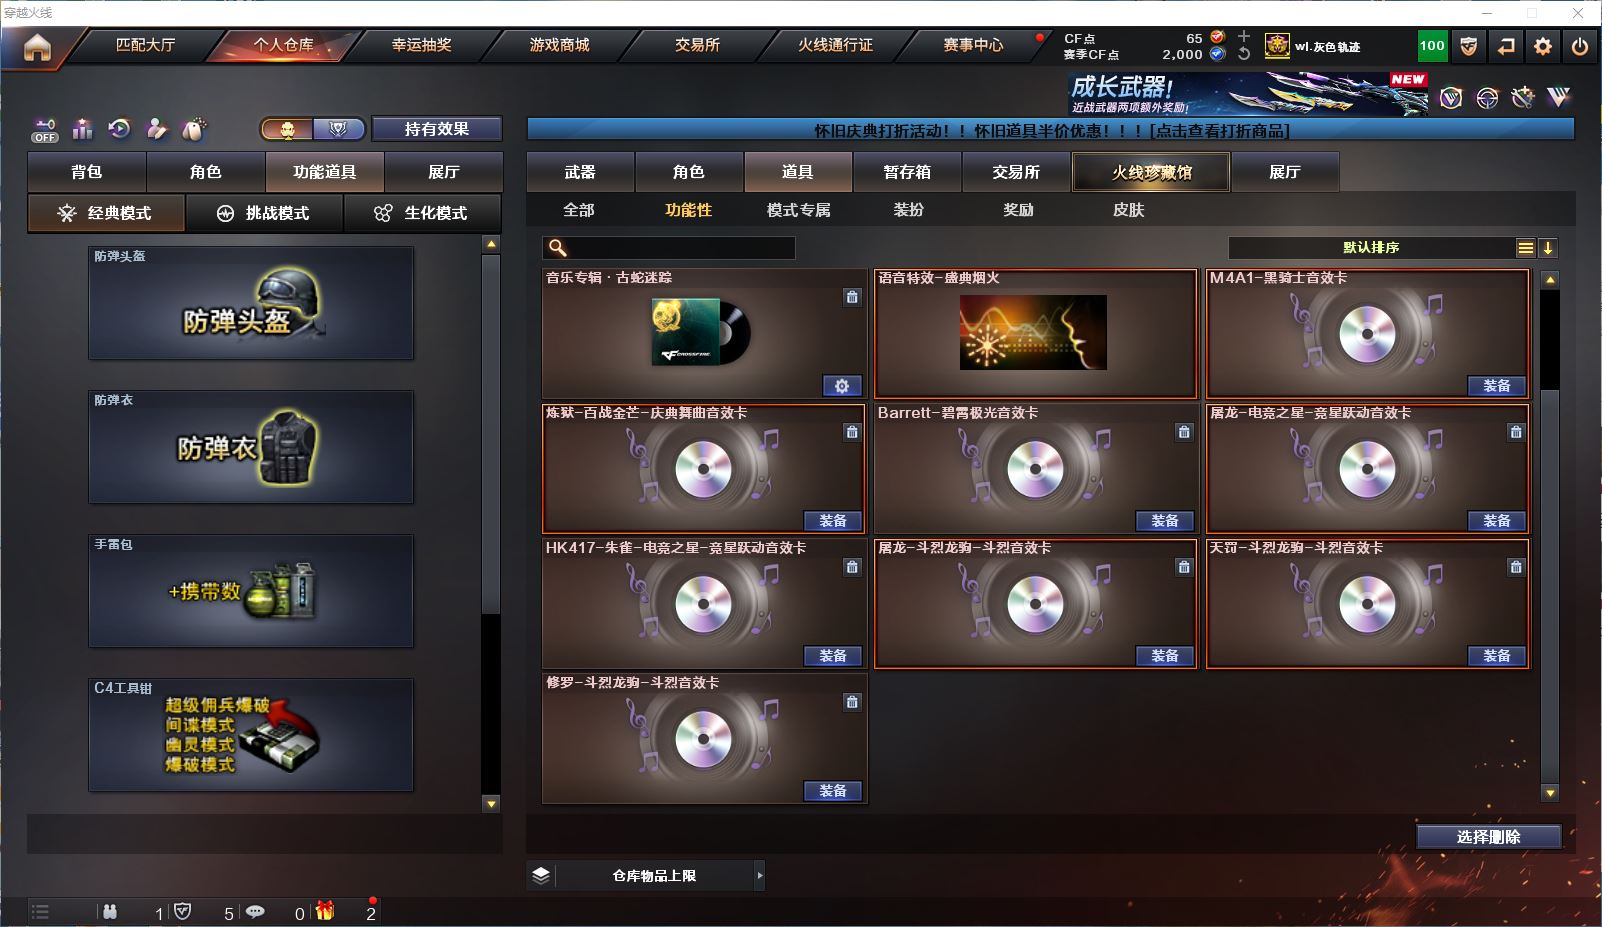
Task: Click the power exit icon top right
Action: (x=1580, y=46)
